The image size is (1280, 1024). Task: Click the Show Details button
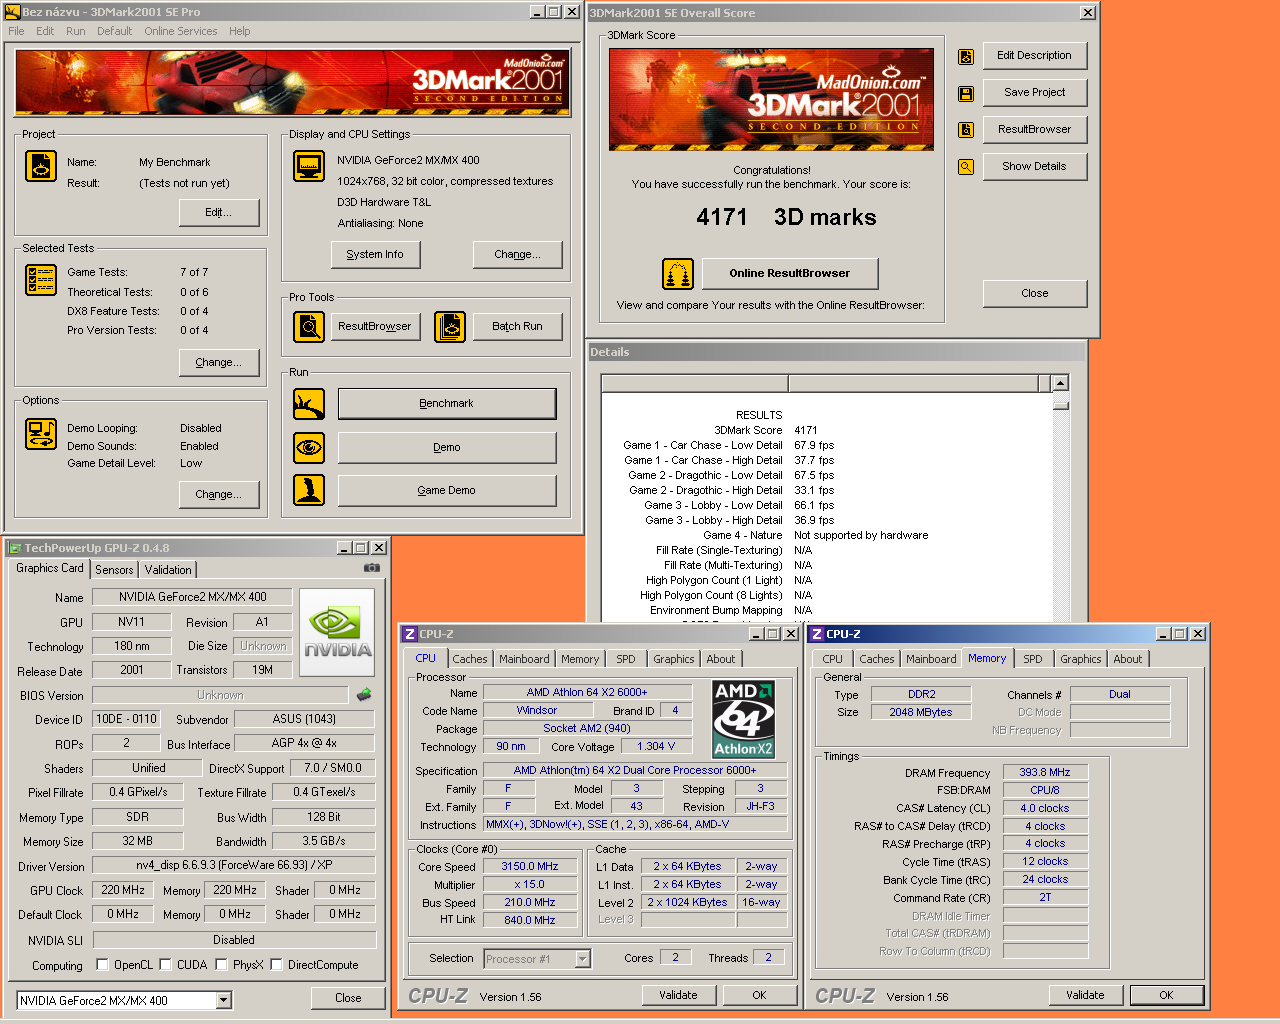click(1035, 166)
